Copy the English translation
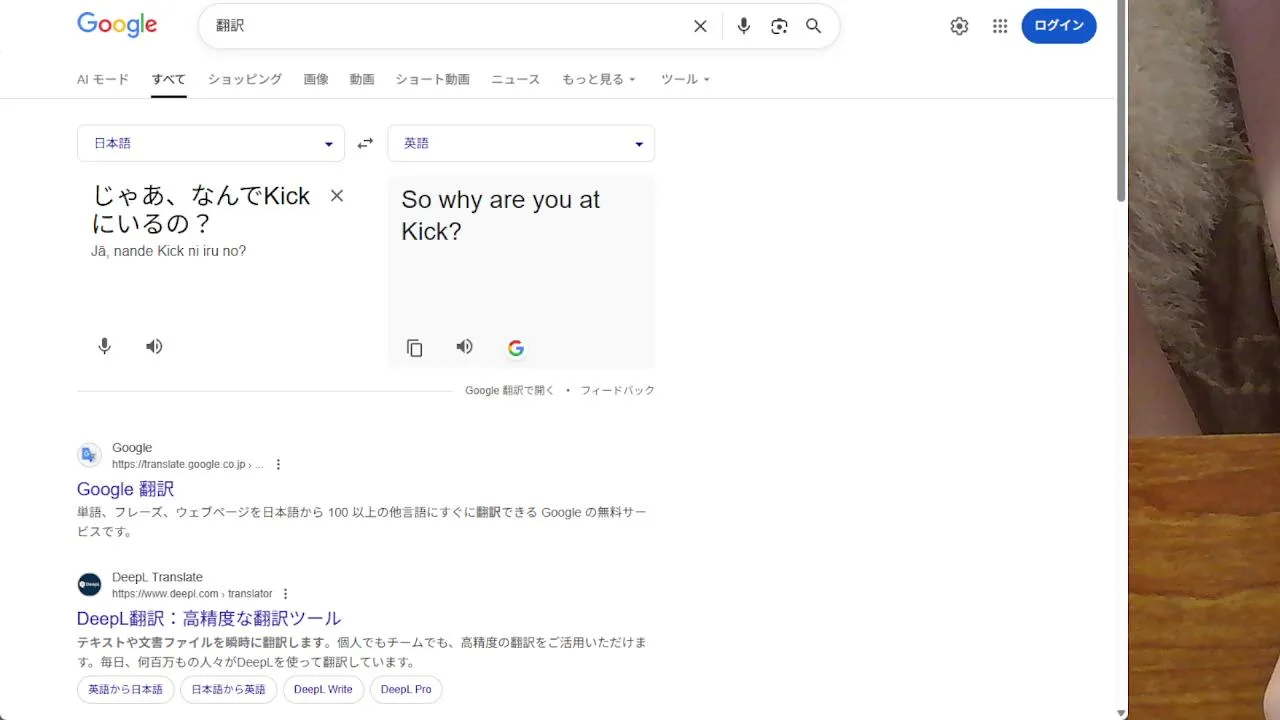The width and height of the screenshot is (1280, 720). (x=414, y=348)
